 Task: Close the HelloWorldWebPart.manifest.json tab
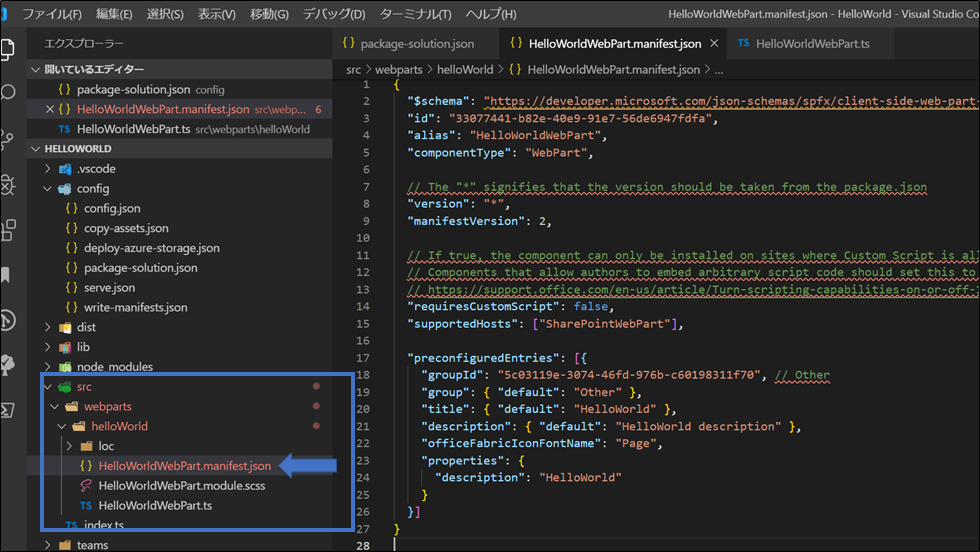tap(714, 43)
